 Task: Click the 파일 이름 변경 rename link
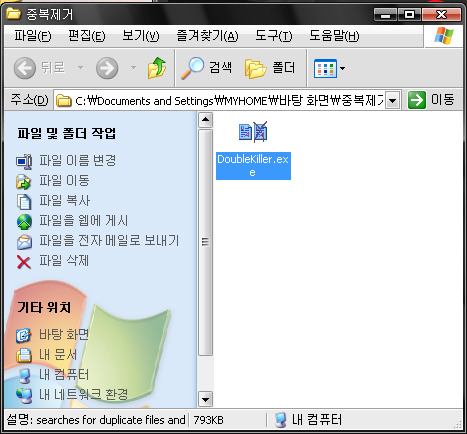point(78,160)
